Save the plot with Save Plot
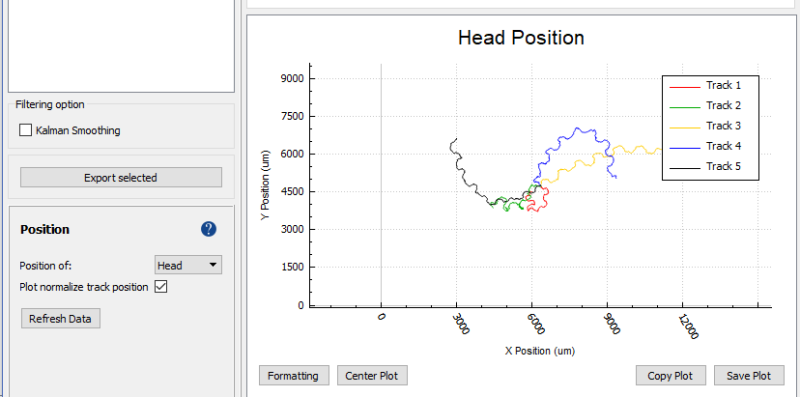 pyautogui.click(x=749, y=376)
